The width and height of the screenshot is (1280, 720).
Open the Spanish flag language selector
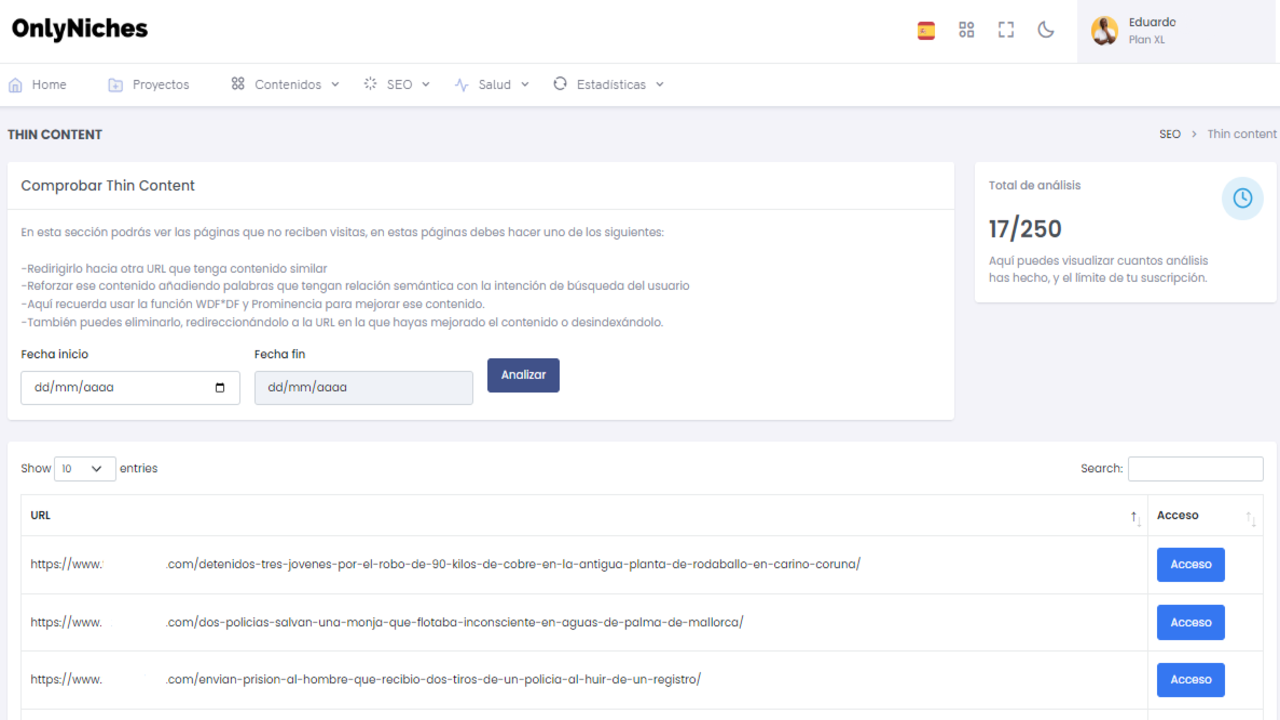(926, 30)
